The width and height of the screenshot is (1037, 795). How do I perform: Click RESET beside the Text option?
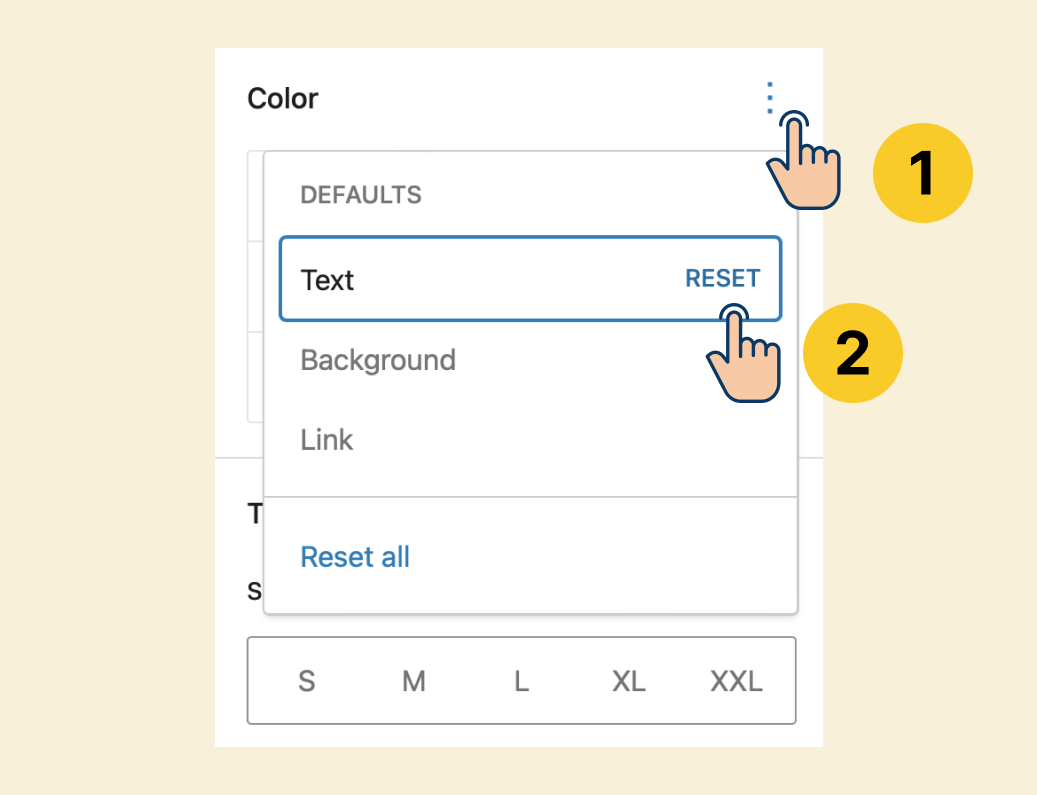pos(722,278)
